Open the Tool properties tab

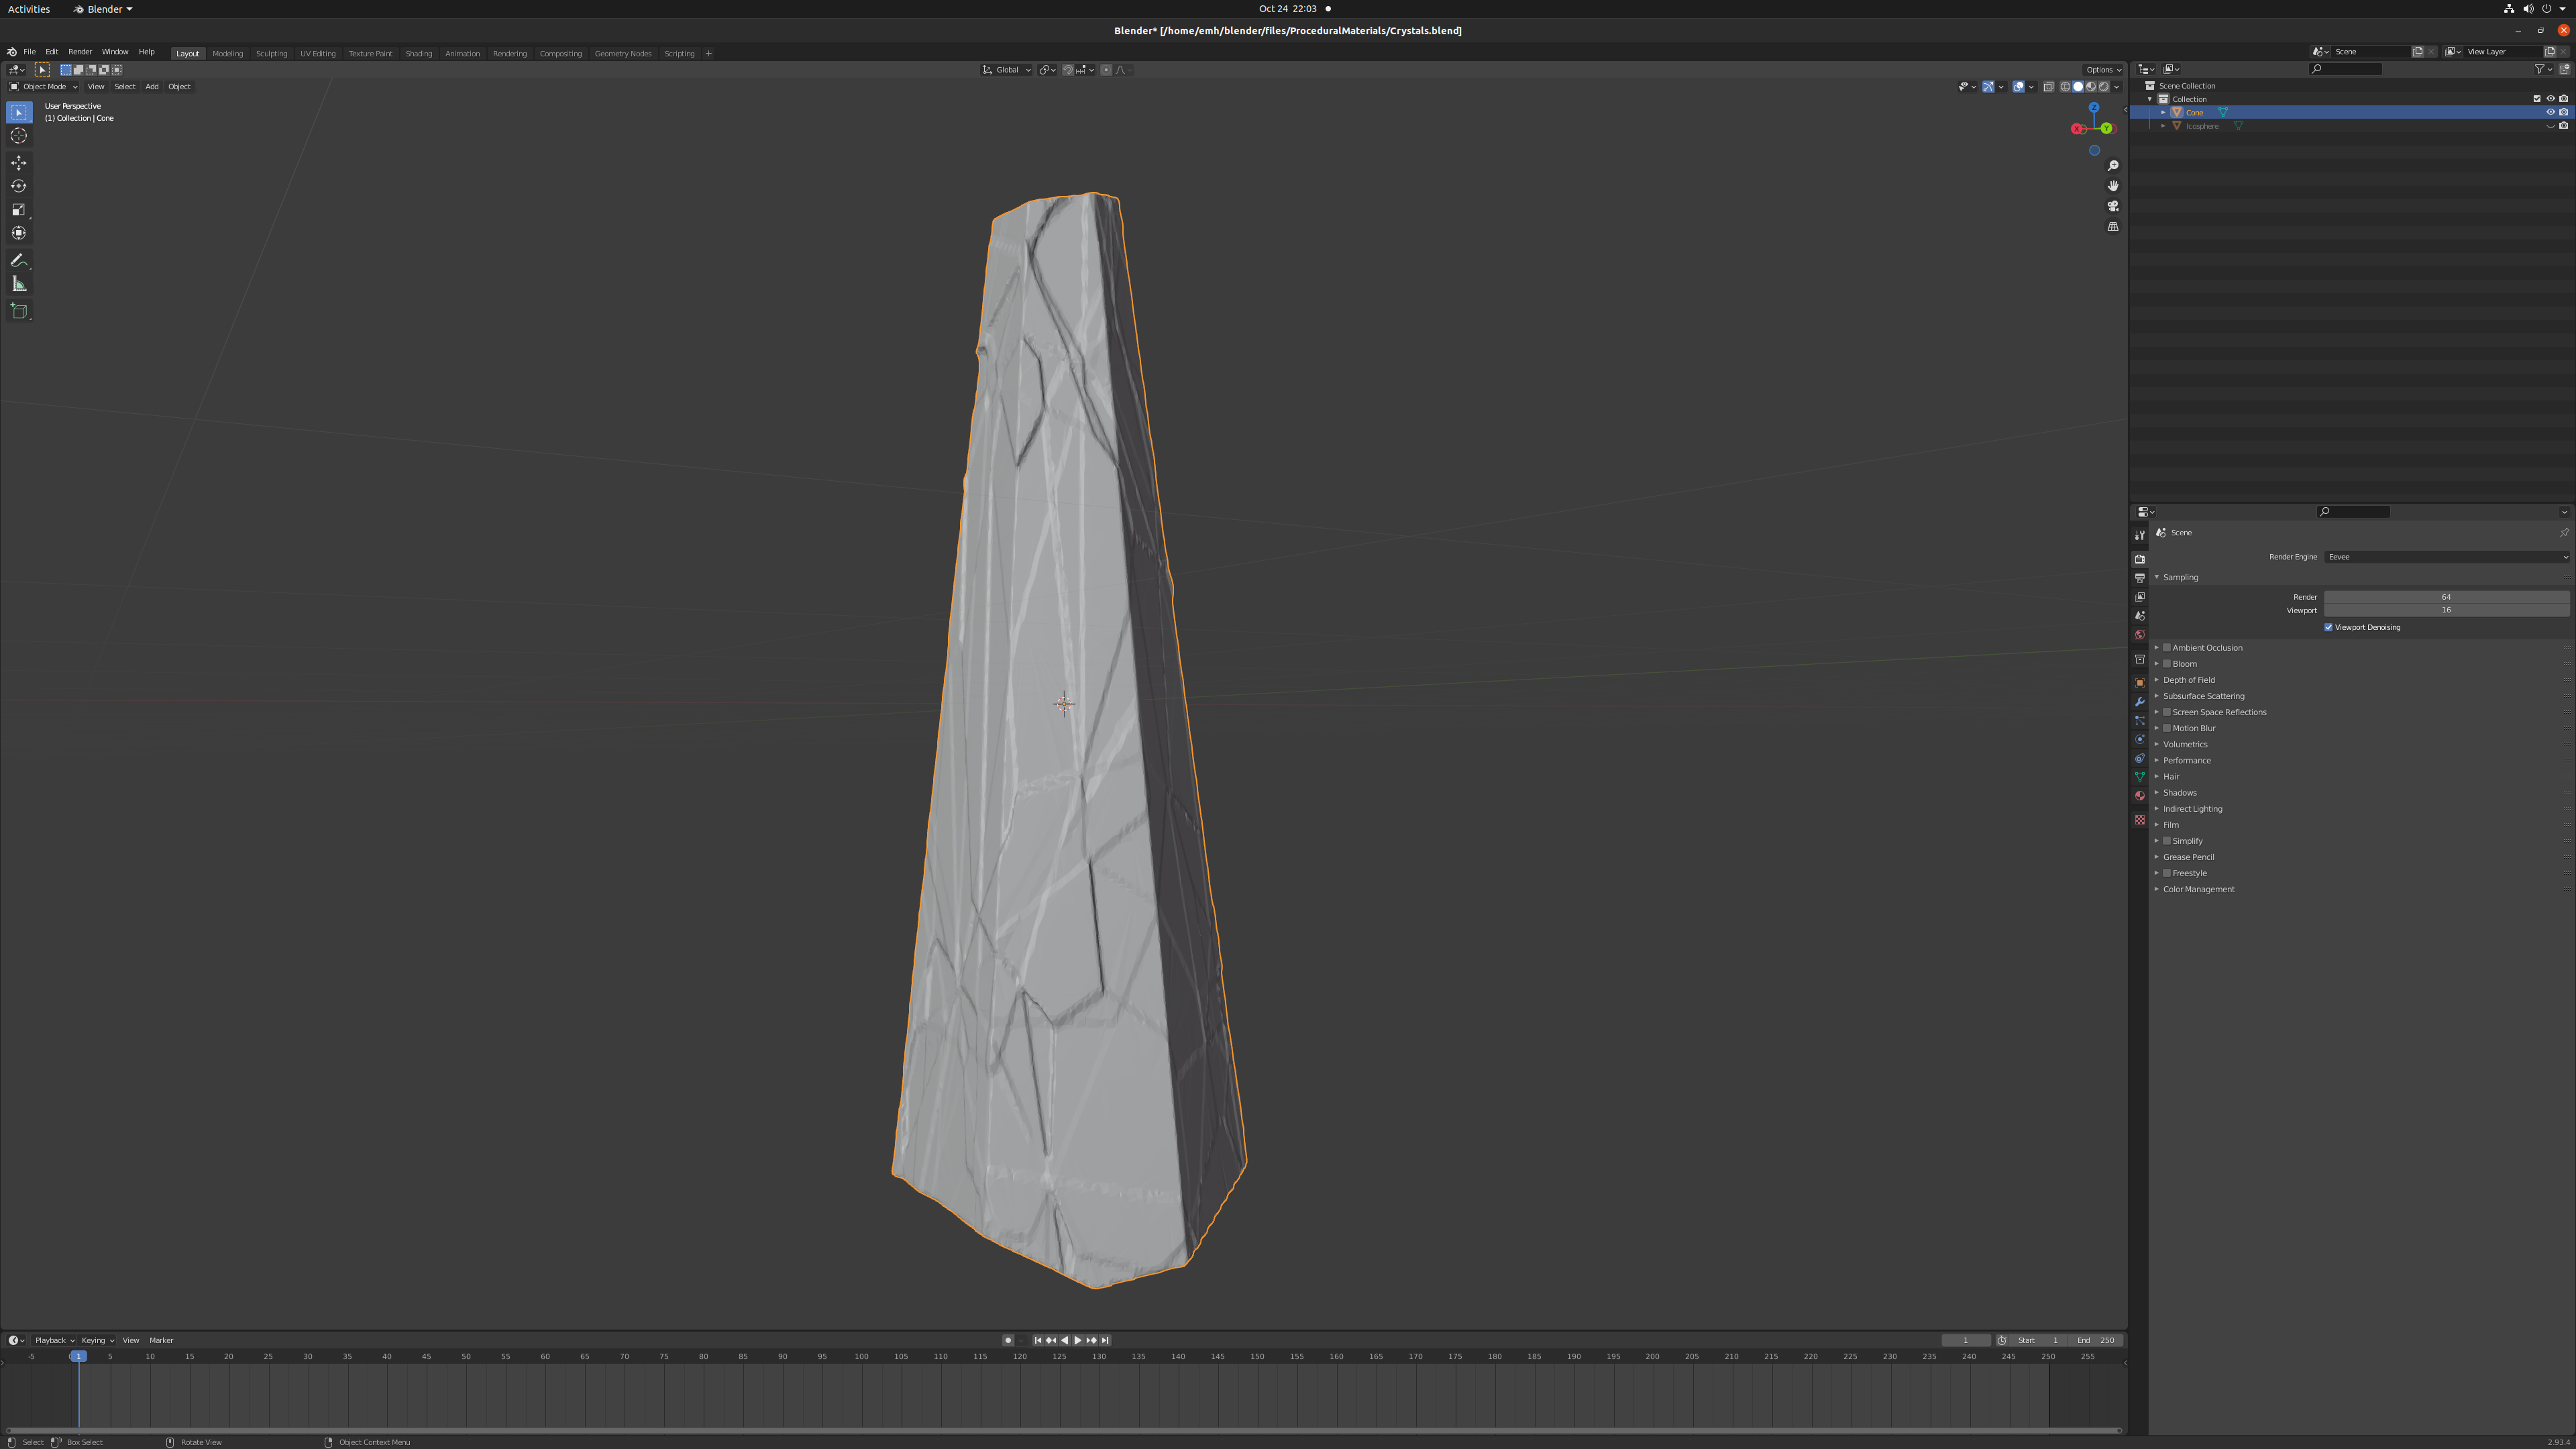click(x=2140, y=535)
